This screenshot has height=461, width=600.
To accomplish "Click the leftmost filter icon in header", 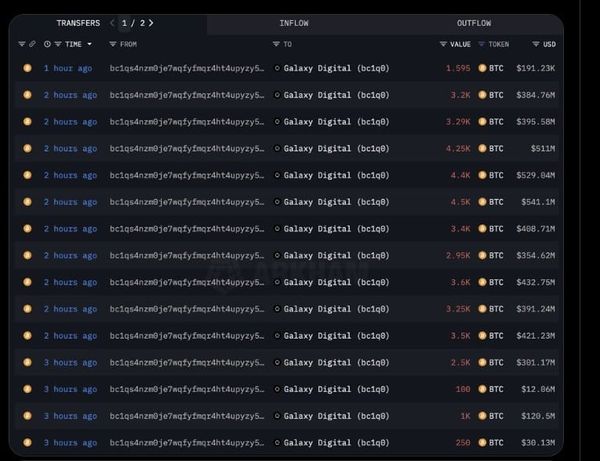I will click(22, 44).
